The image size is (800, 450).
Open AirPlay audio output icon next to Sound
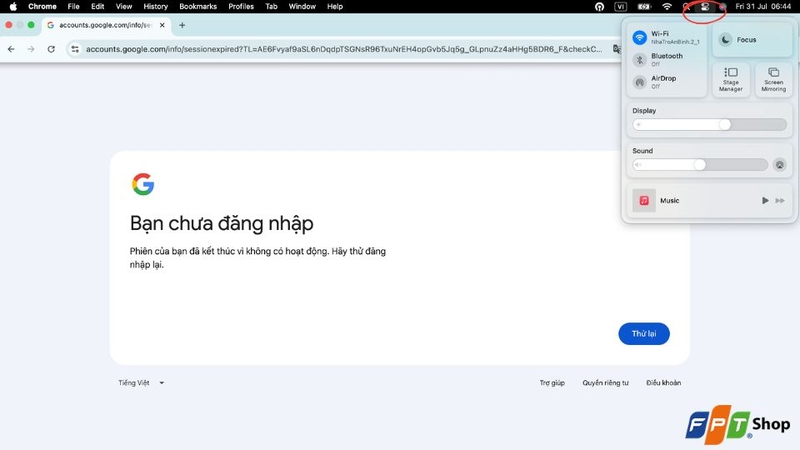pos(780,165)
